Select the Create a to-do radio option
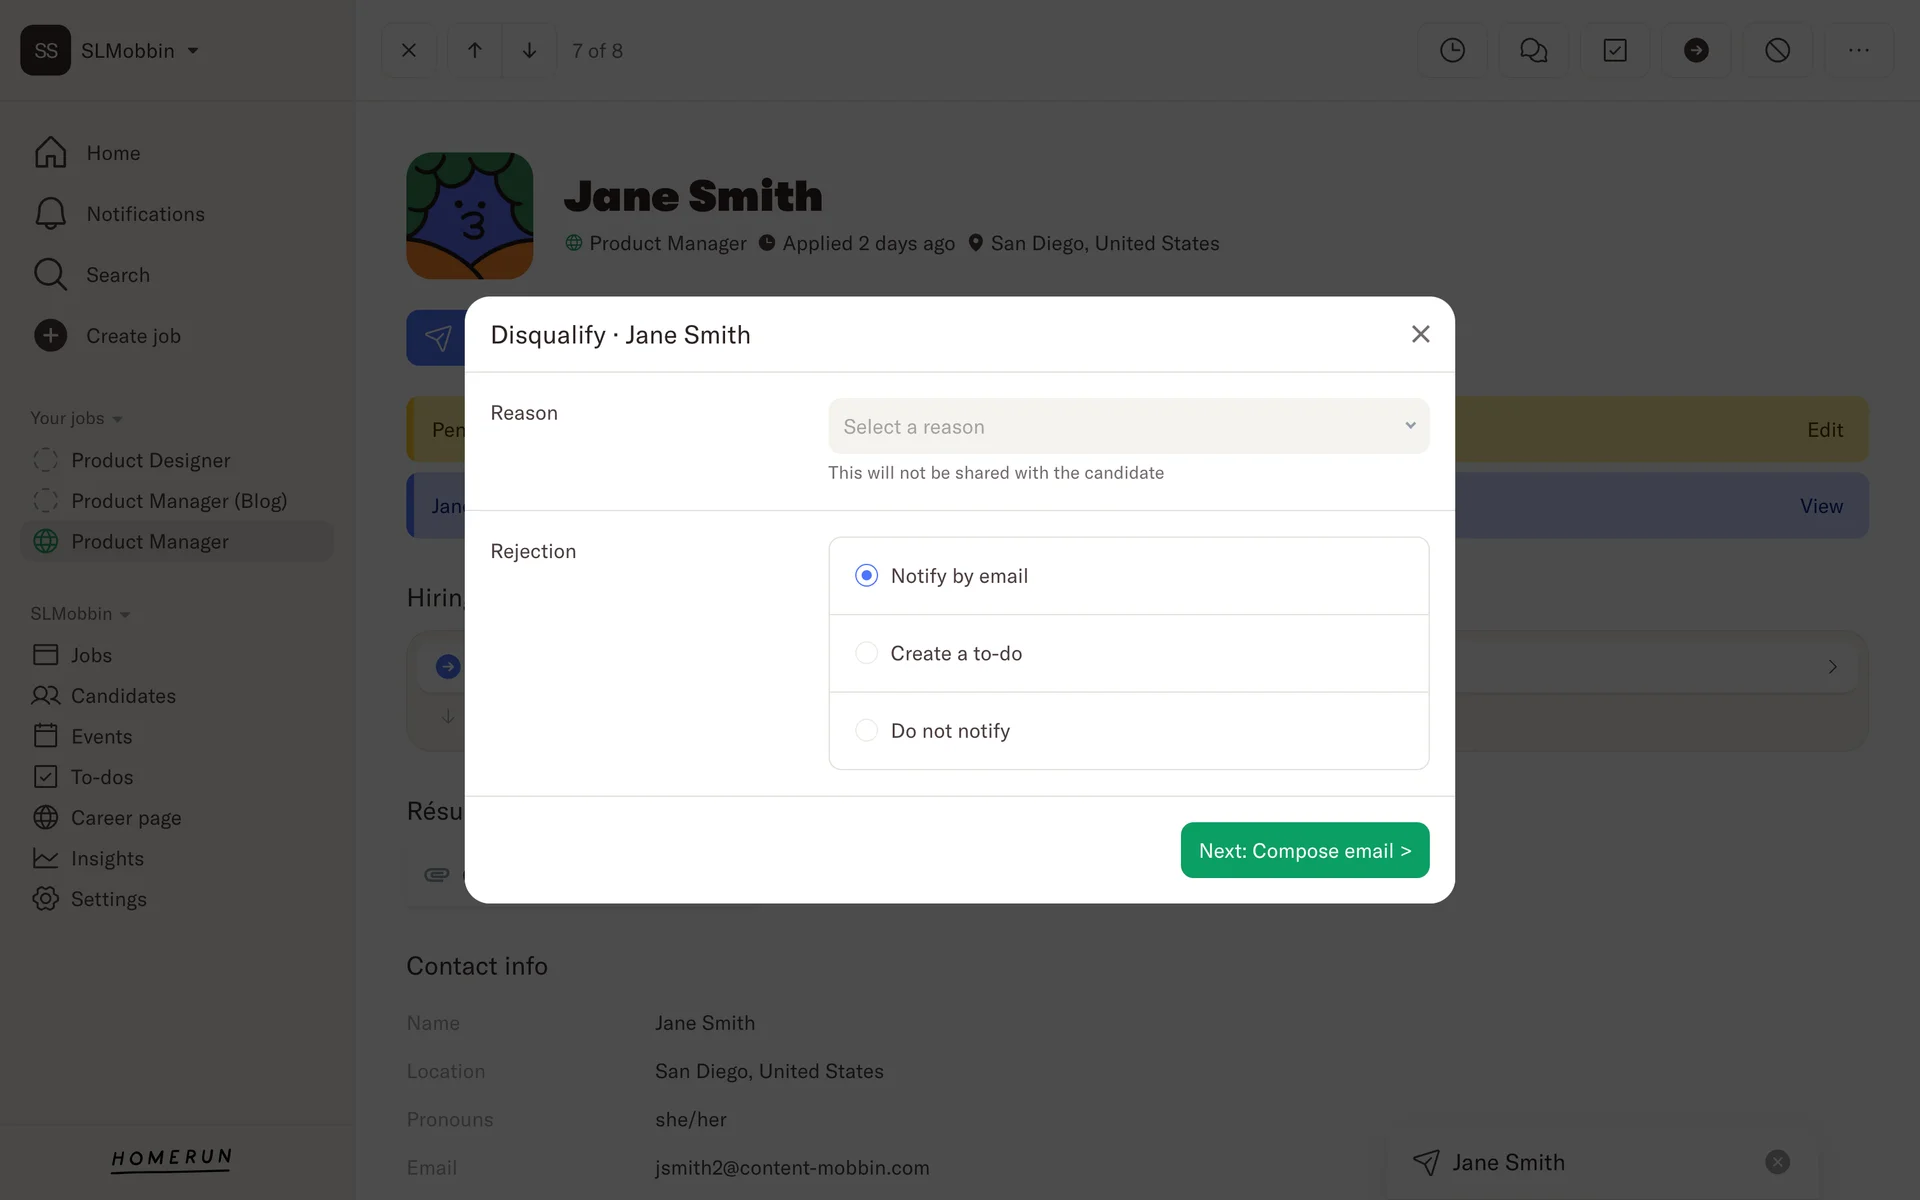1920x1200 pixels. click(867, 653)
